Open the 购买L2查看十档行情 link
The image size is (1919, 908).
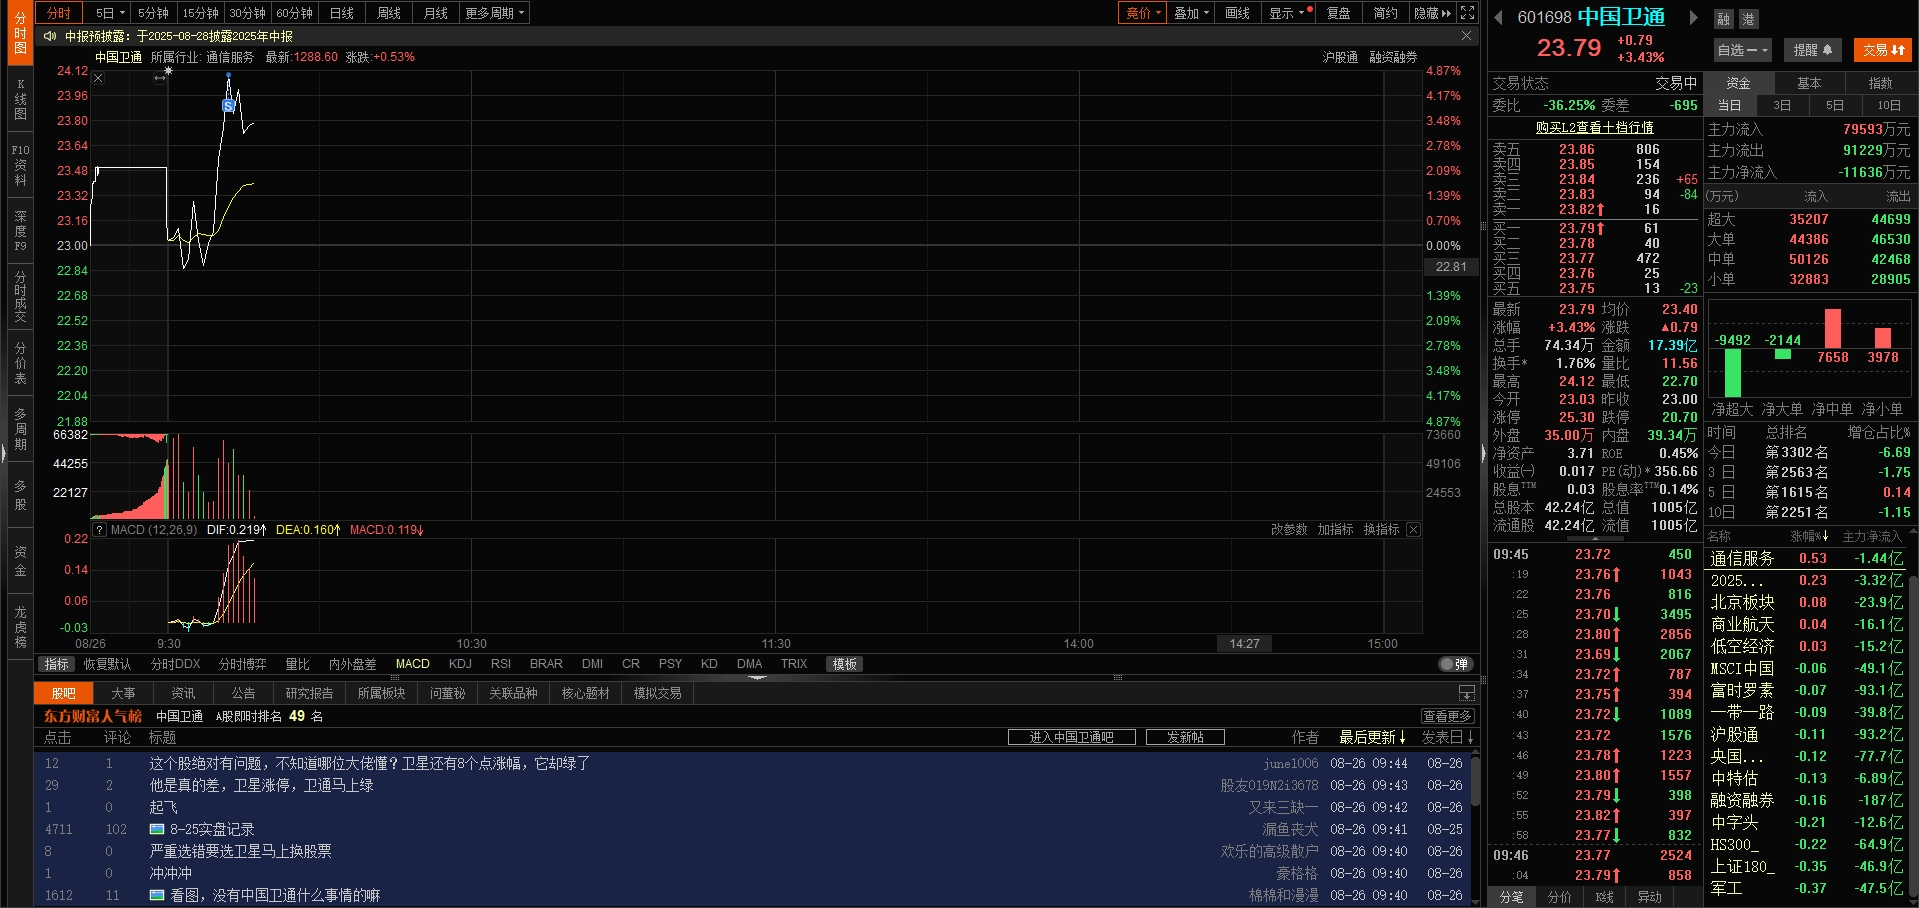(1594, 127)
